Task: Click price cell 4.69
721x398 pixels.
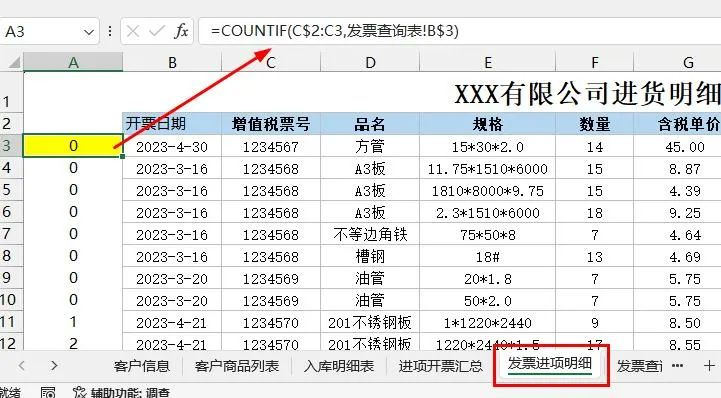Action: (678, 256)
